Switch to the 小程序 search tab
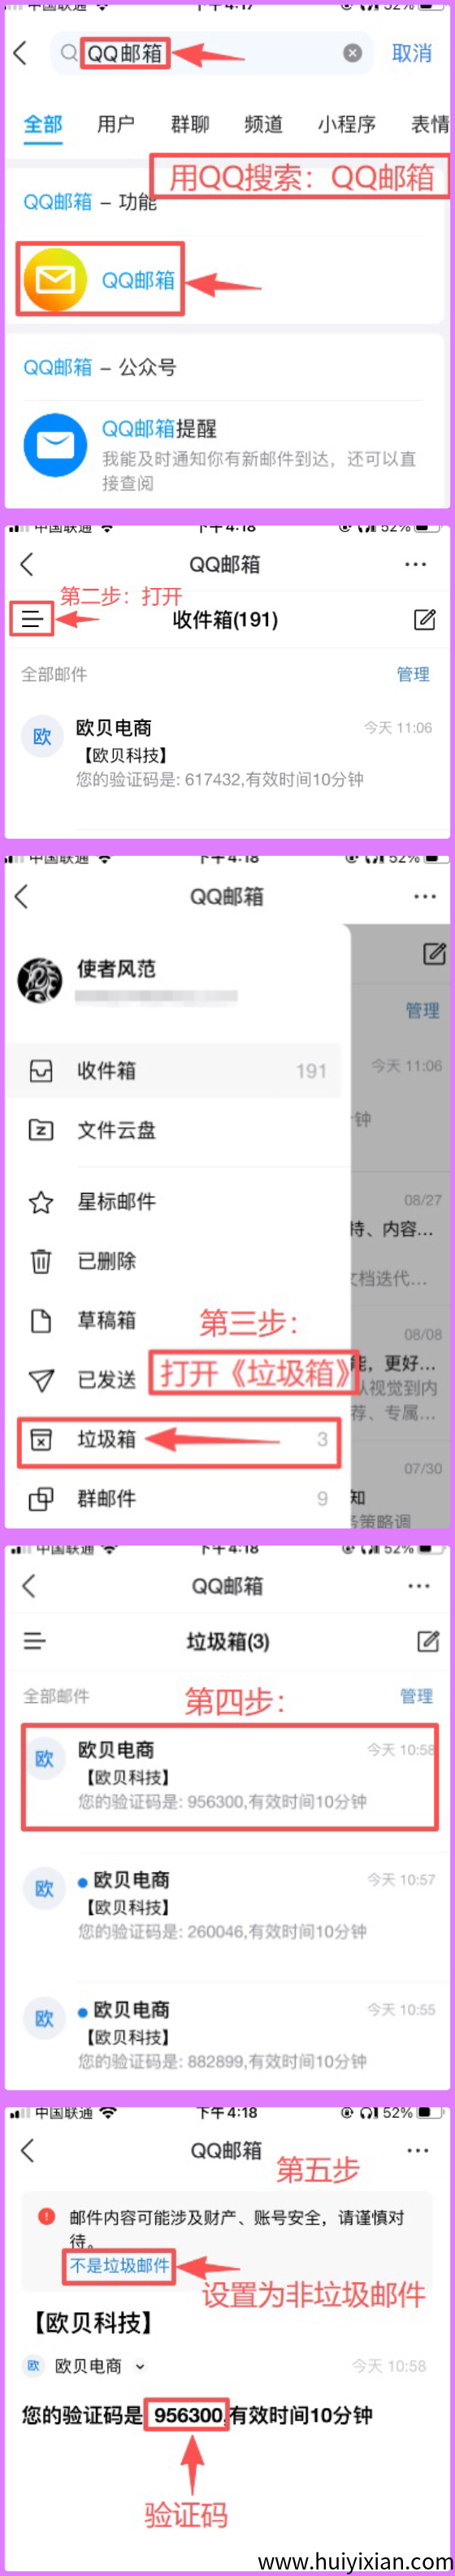The width and height of the screenshot is (455, 2576). (347, 124)
